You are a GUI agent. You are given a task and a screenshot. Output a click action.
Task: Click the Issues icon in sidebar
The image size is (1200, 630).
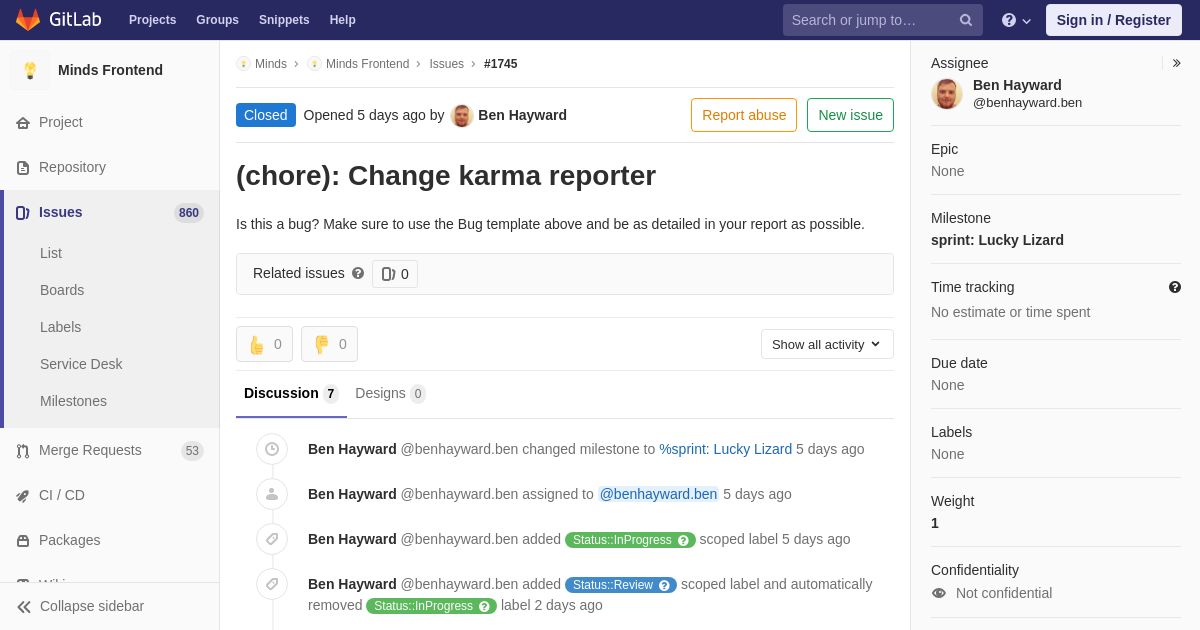tap(23, 212)
